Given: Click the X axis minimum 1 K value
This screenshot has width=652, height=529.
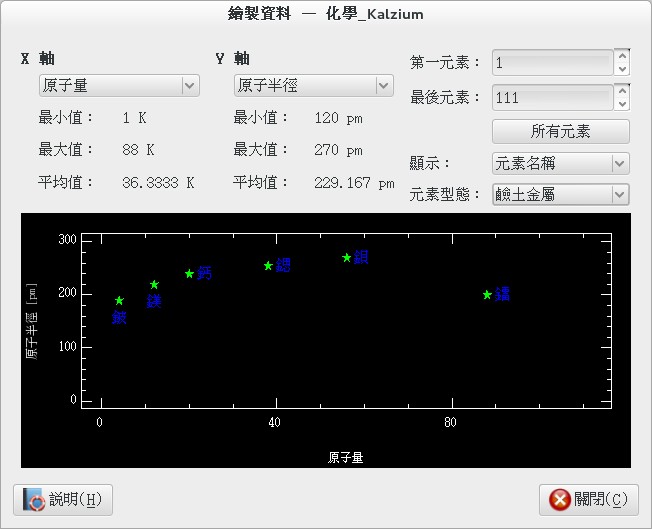Looking at the screenshot, I should (x=134, y=118).
